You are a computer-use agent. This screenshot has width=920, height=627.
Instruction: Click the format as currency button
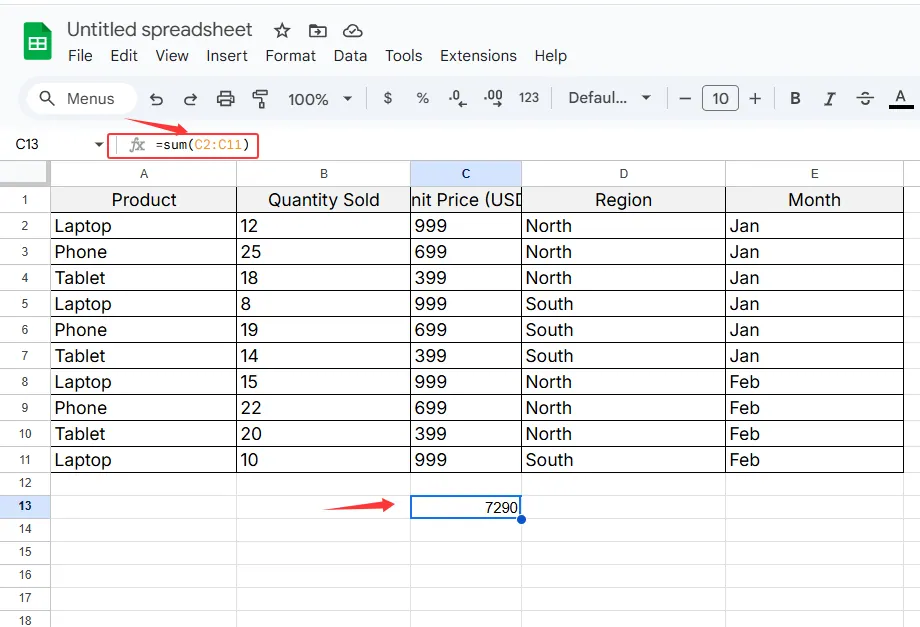(388, 98)
